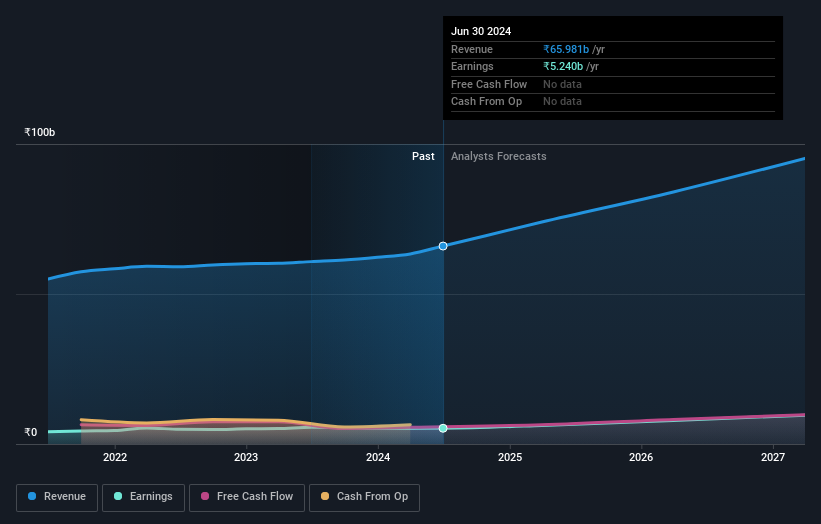Select the Earnings data point at Jun 2024
Viewport: 821px width, 524px height.
pyautogui.click(x=443, y=428)
